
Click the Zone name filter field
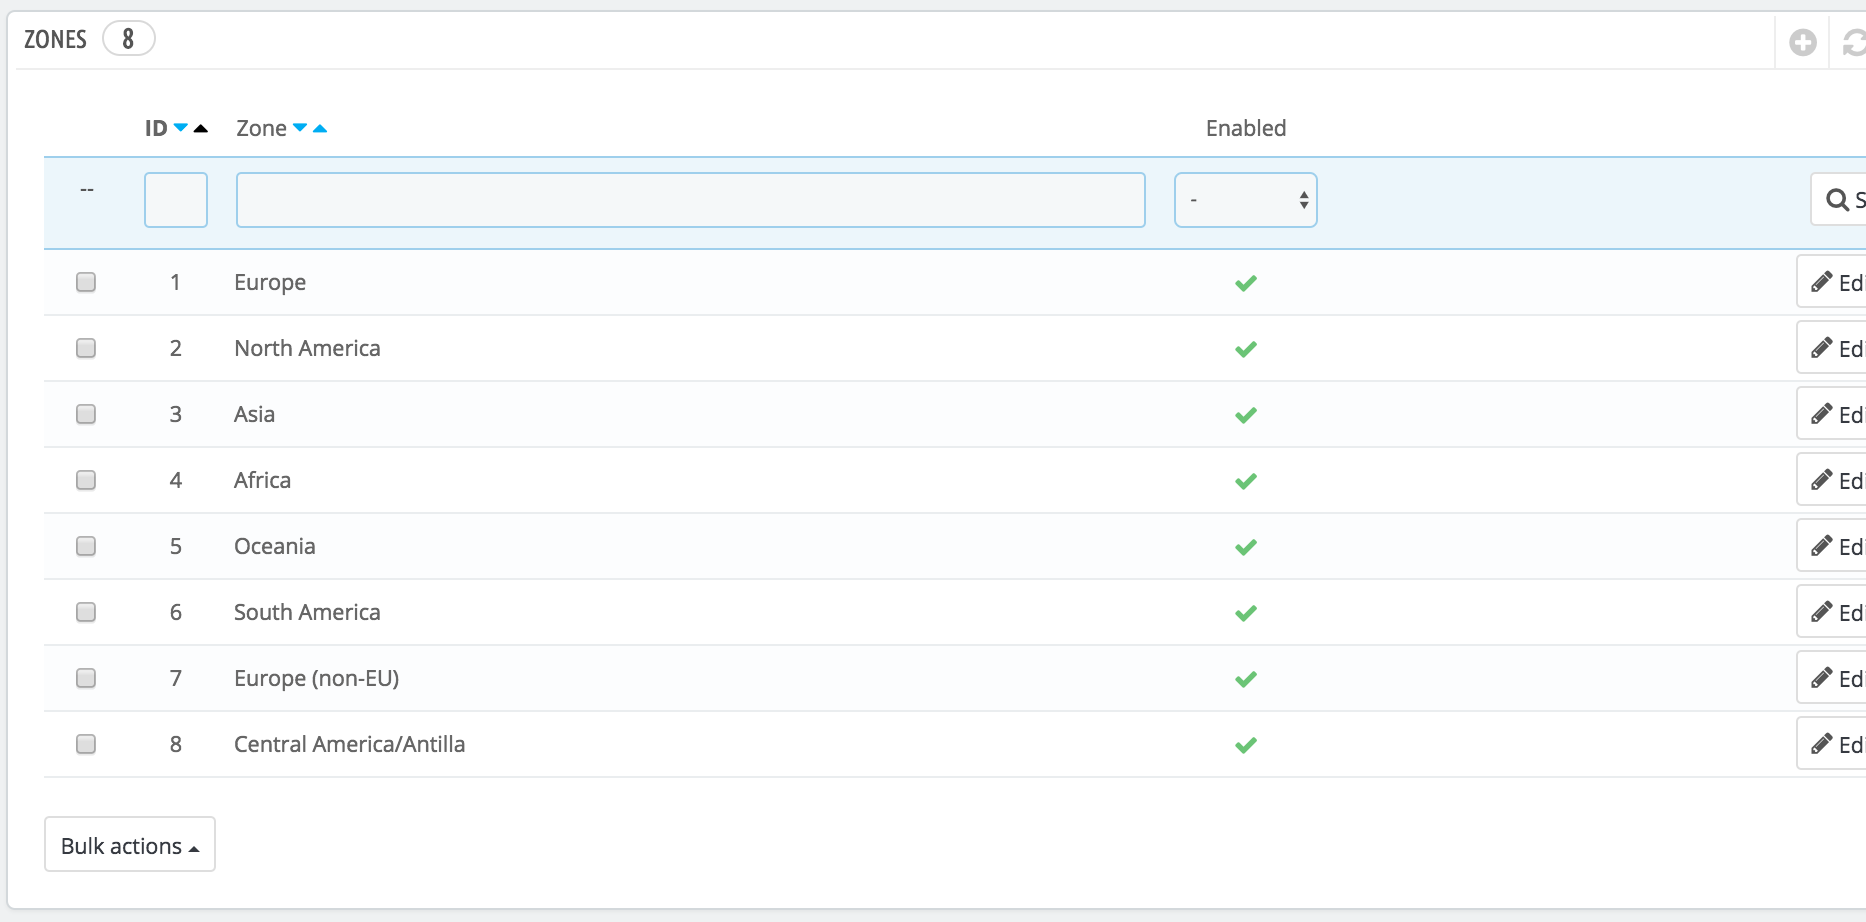tap(690, 200)
